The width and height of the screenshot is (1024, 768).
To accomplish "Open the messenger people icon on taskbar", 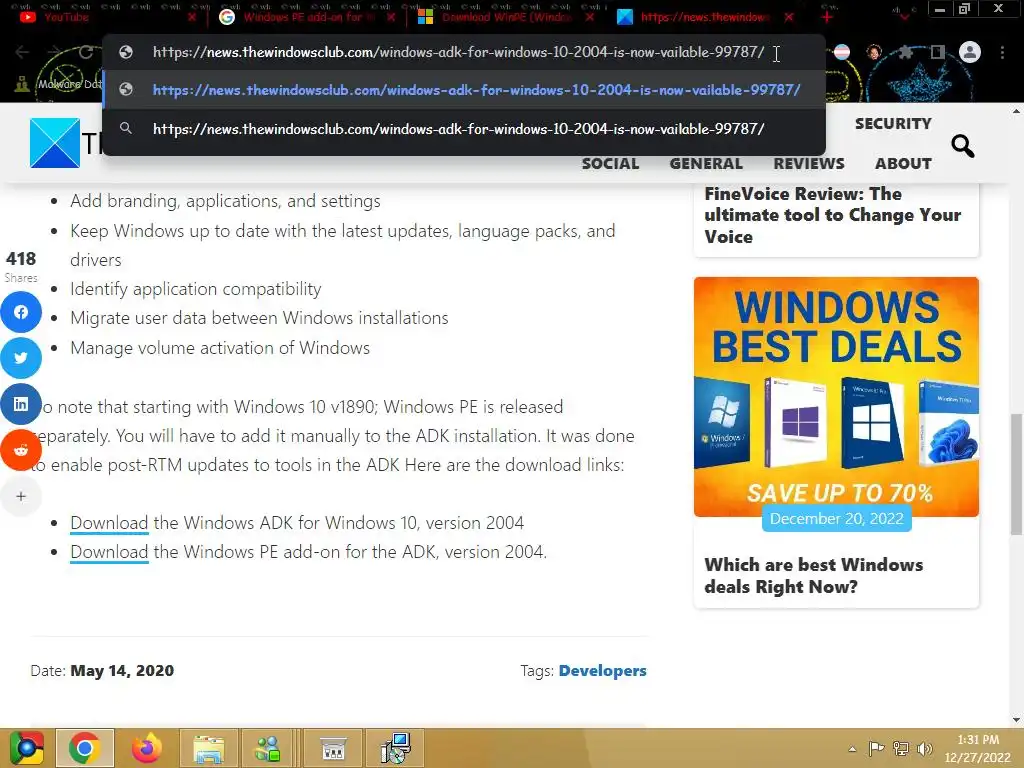I will [268, 748].
